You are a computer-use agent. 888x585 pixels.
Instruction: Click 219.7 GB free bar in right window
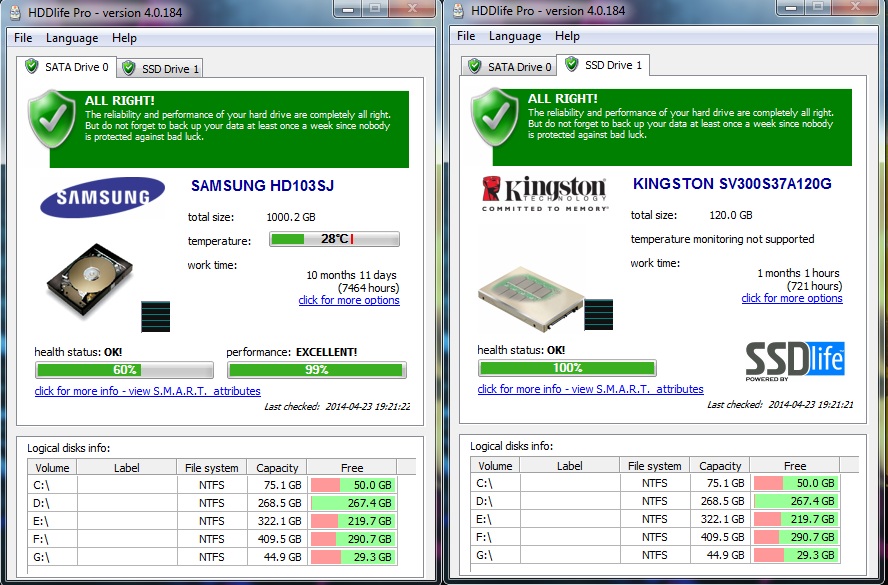pos(795,519)
